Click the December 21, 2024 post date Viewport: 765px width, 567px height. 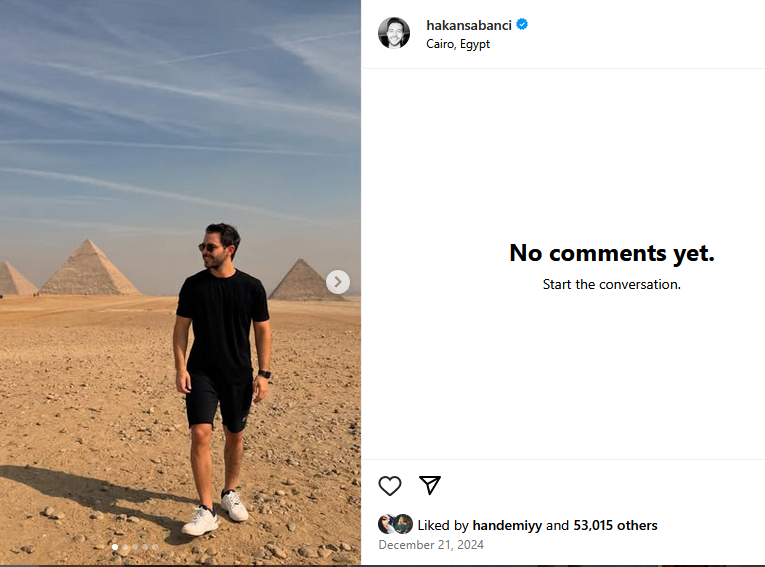431,545
